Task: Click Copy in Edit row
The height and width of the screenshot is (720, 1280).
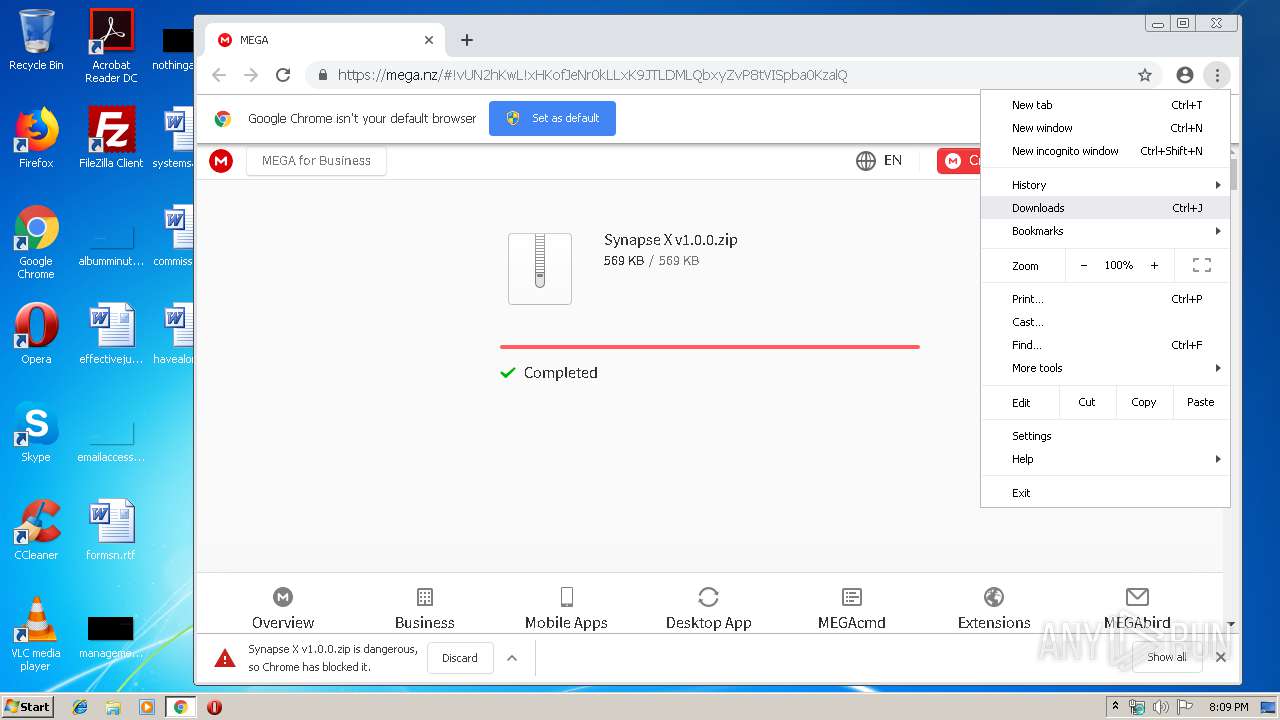Action: 1143,402
